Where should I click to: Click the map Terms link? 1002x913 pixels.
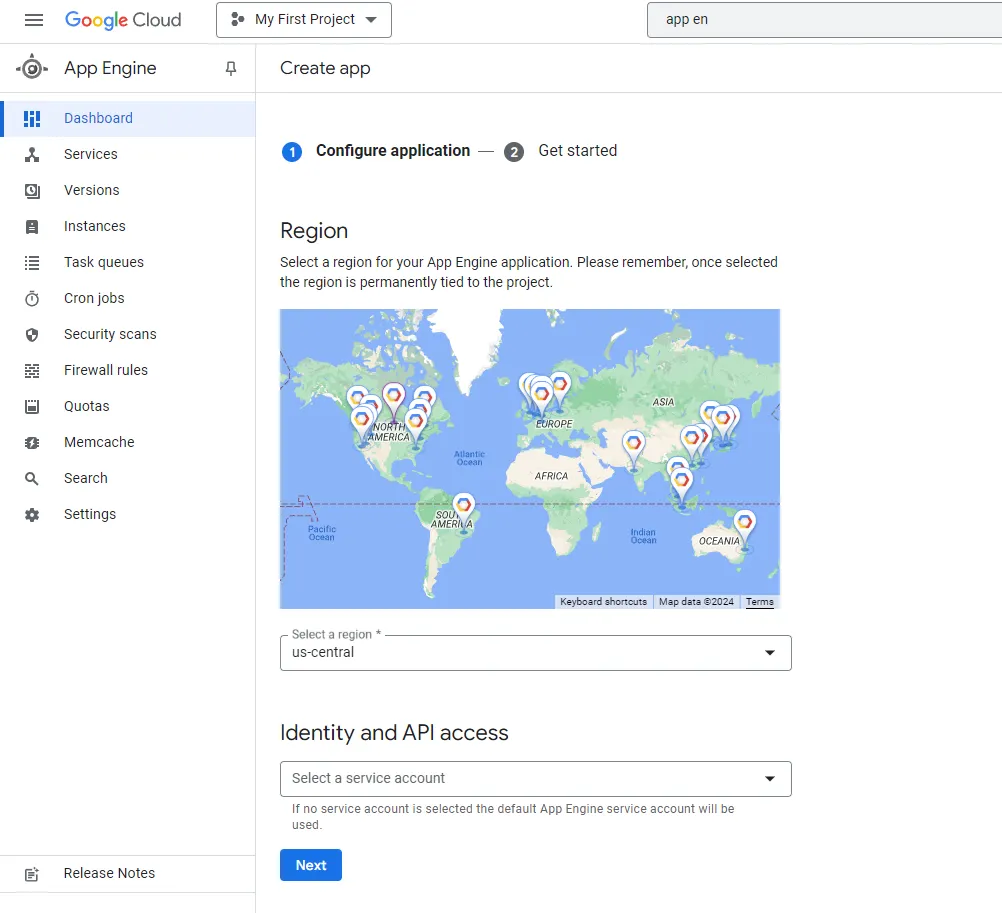point(759,602)
